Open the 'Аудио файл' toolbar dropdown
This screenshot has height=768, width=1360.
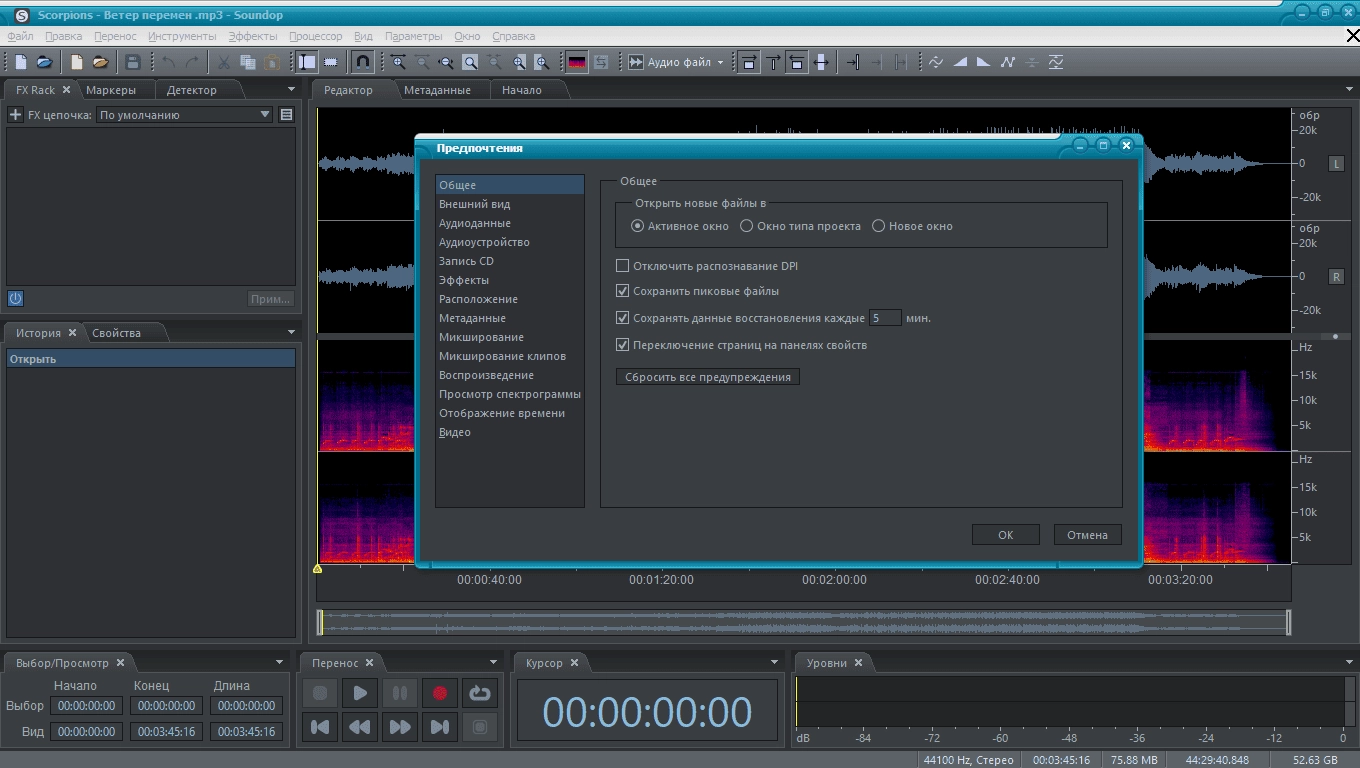pos(676,62)
